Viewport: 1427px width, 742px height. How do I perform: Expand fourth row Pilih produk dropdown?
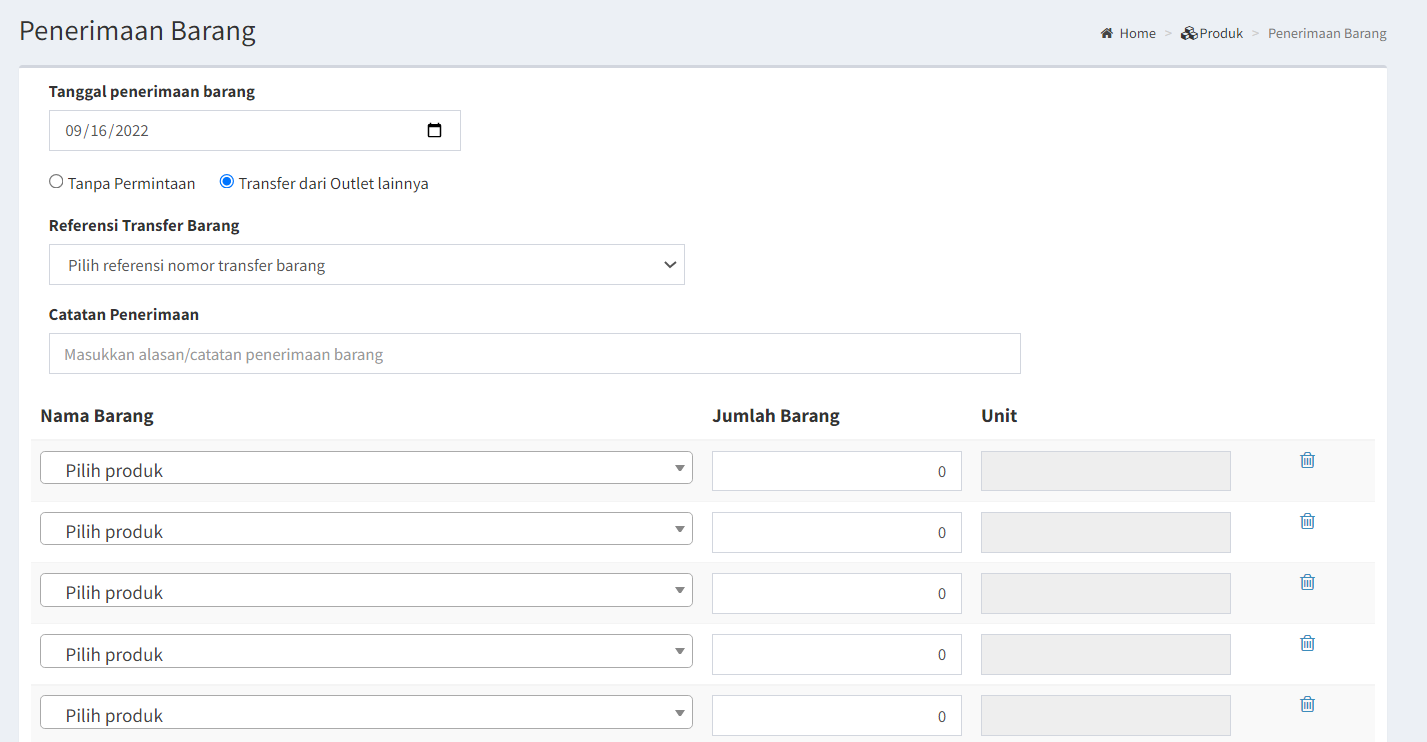coord(366,651)
